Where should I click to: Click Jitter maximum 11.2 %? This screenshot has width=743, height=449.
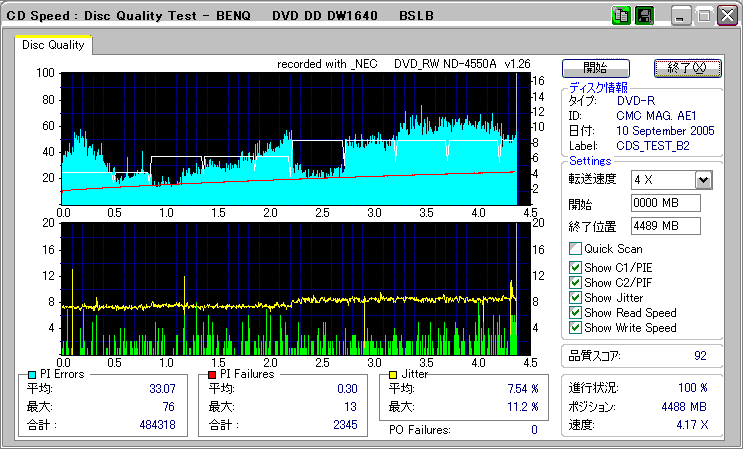coord(523,407)
